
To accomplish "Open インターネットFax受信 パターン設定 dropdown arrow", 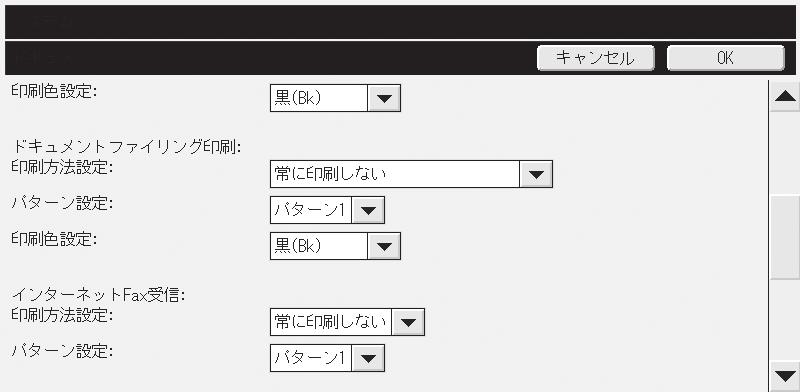I will (x=368, y=358).
